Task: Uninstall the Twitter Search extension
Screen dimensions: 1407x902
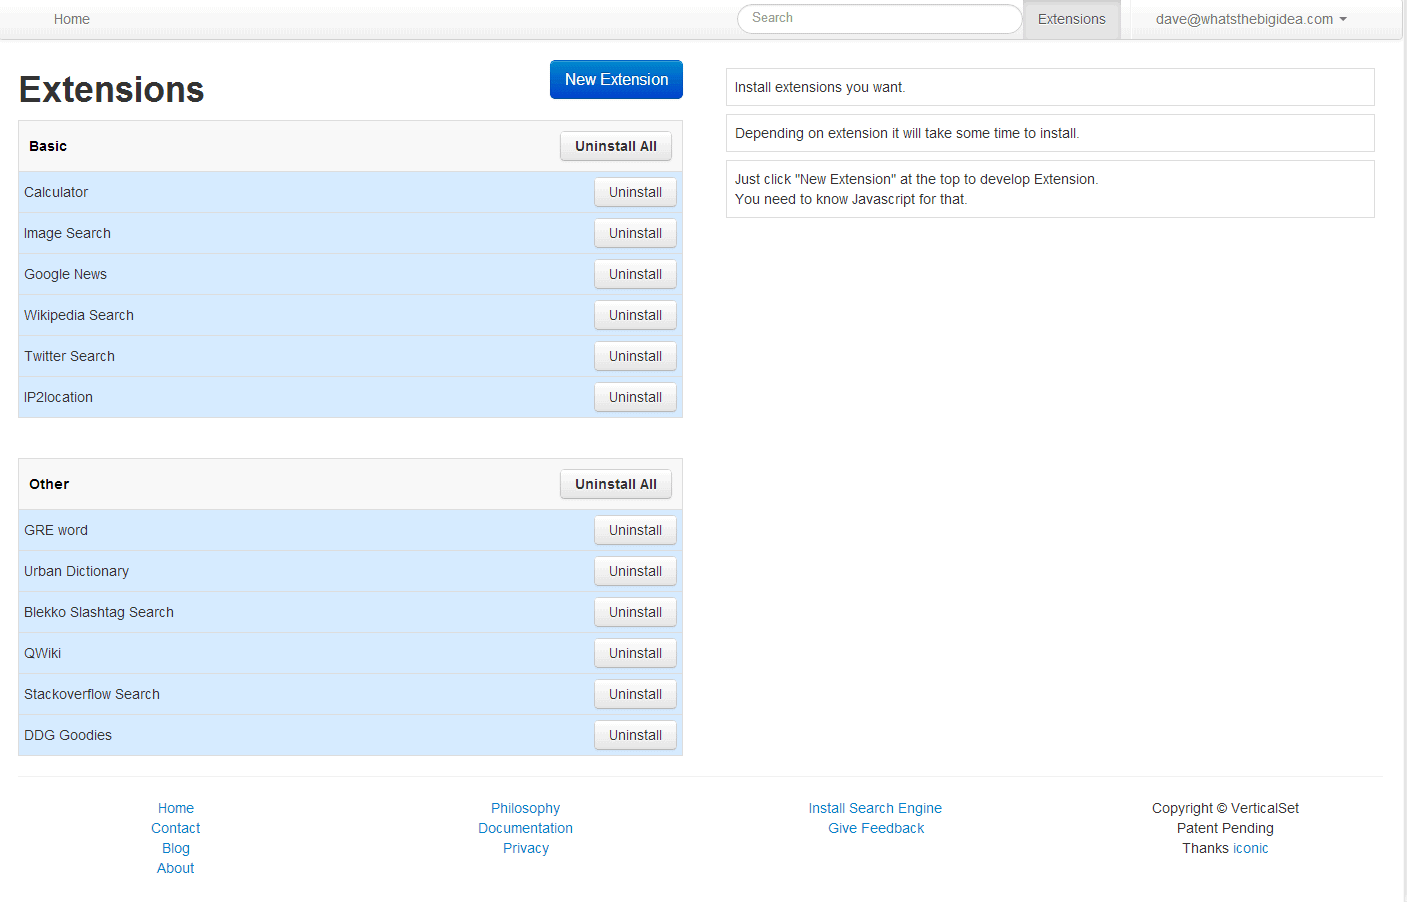Action: tap(635, 356)
